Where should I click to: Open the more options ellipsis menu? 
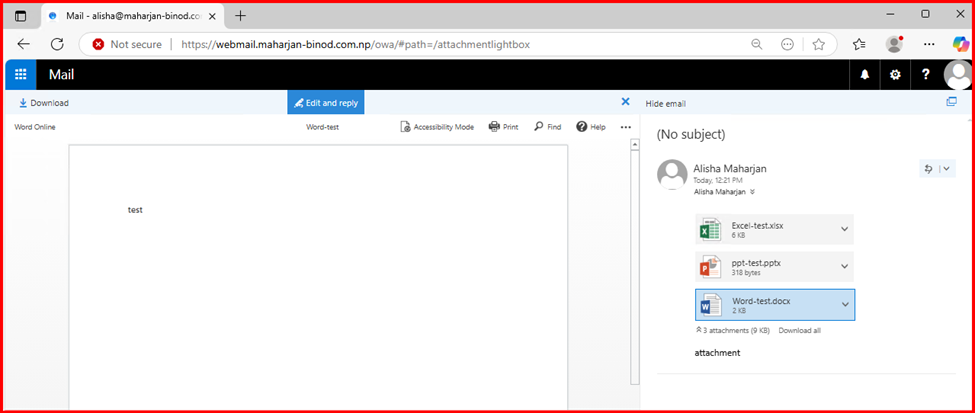pos(626,127)
